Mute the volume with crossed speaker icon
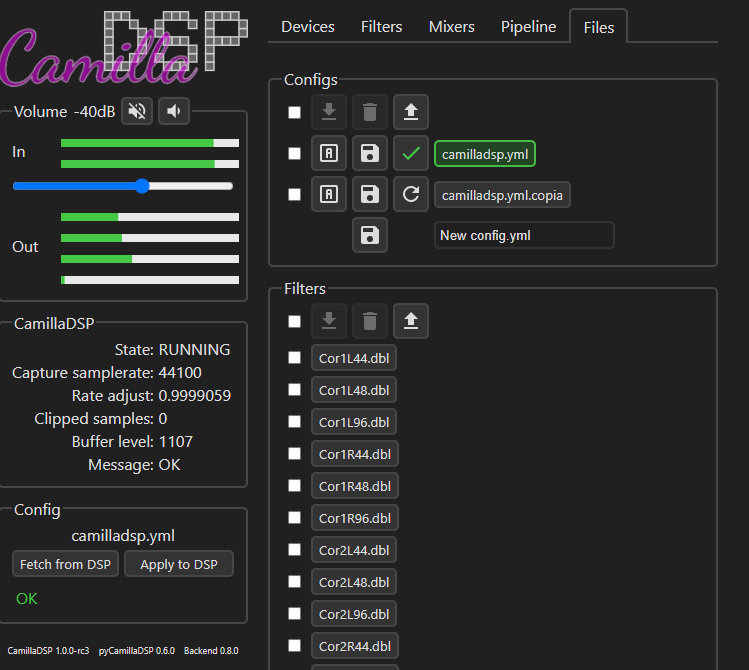Screen dimensions: 749x670 click(x=137, y=111)
